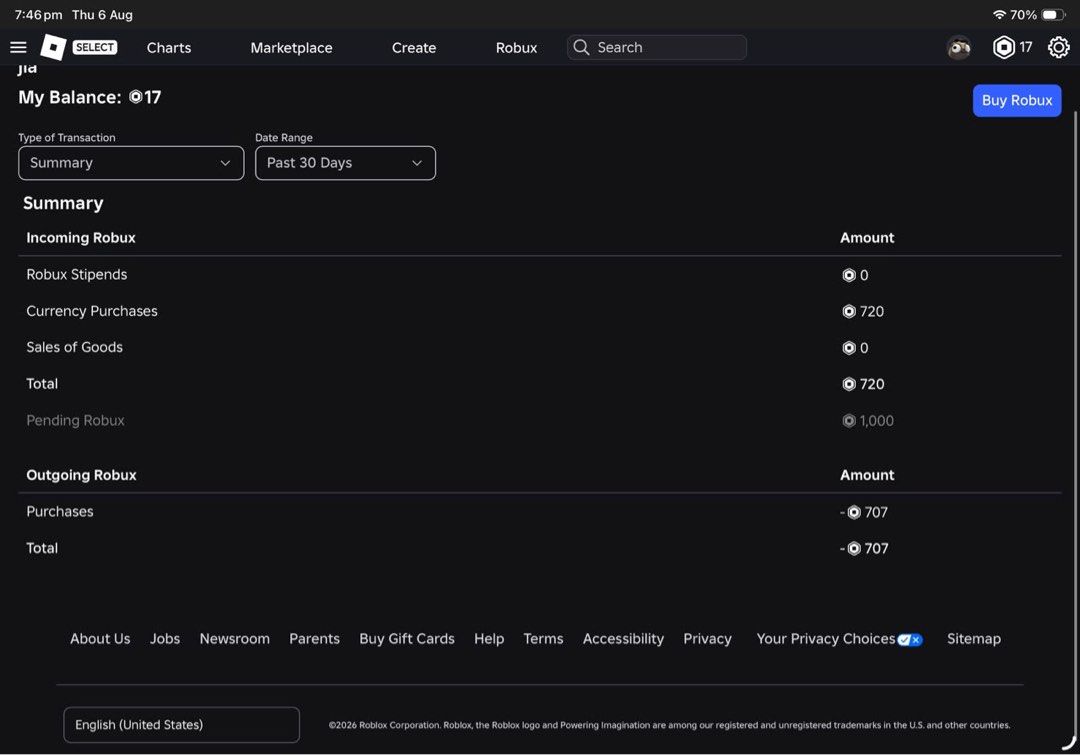Viewport: 1080px width, 755px height.
Task: Click the date Thu 6 Aug
Action: point(103,14)
